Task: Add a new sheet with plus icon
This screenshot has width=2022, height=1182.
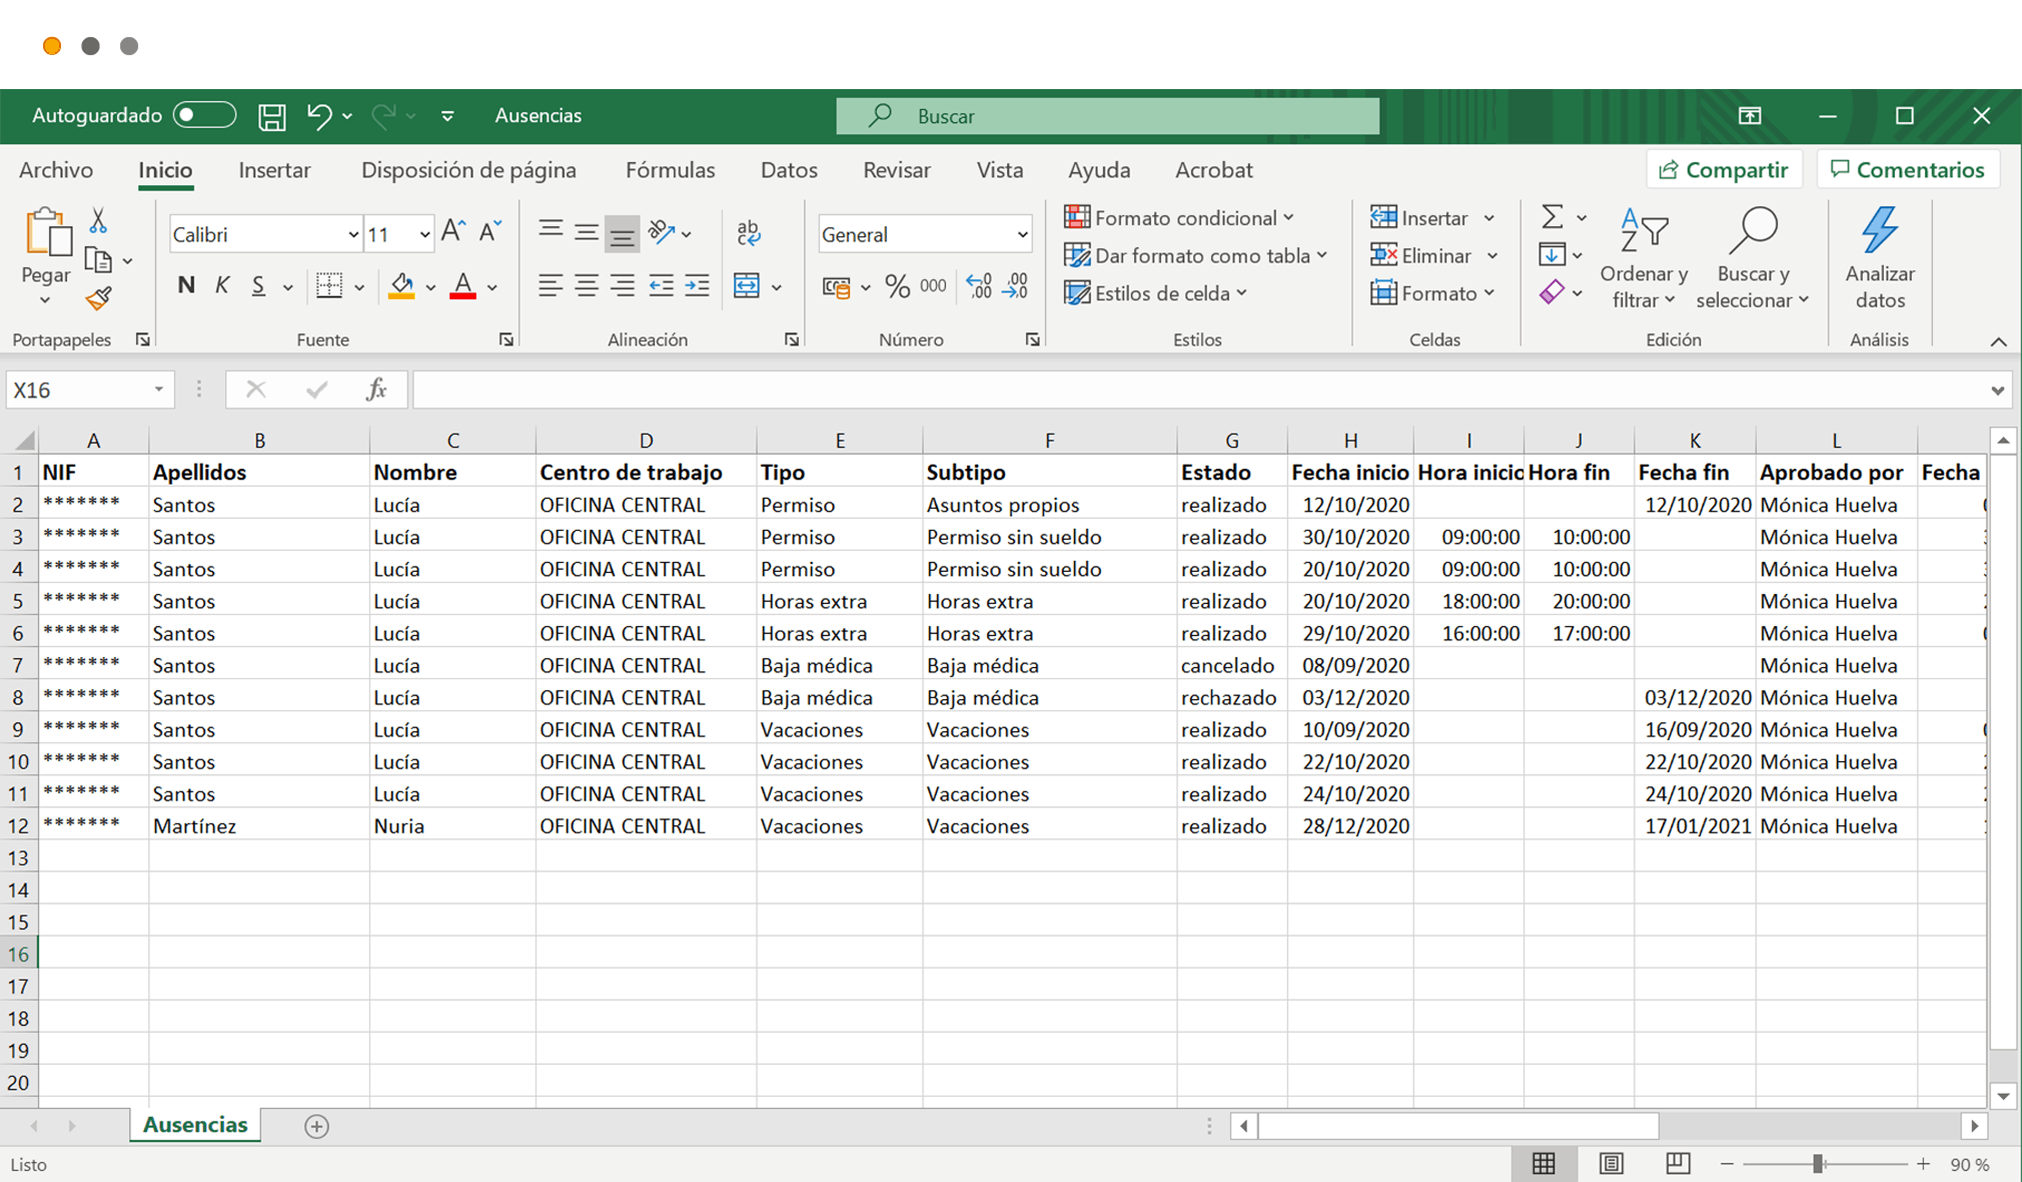Action: tap(316, 1126)
